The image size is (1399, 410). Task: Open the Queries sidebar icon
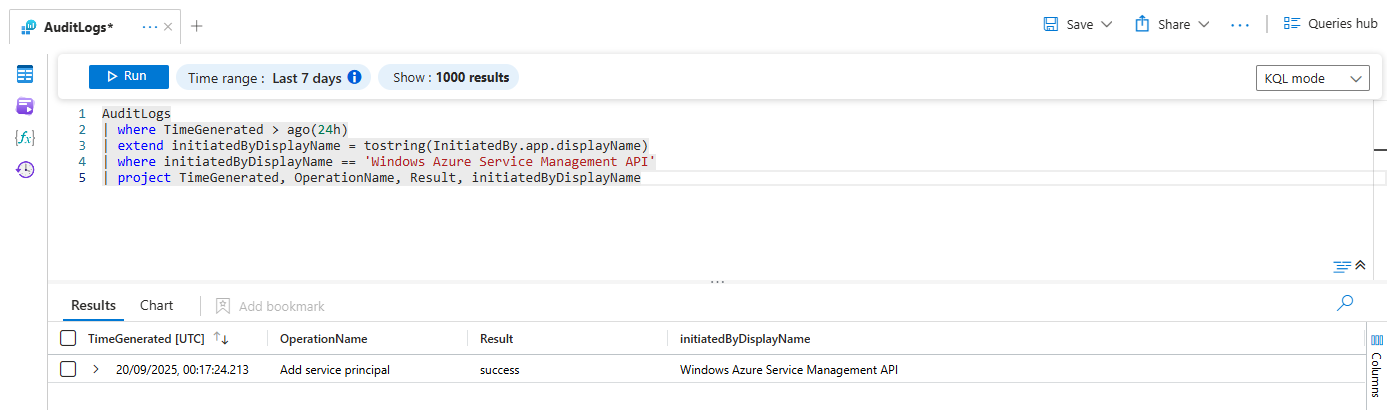(x=25, y=106)
